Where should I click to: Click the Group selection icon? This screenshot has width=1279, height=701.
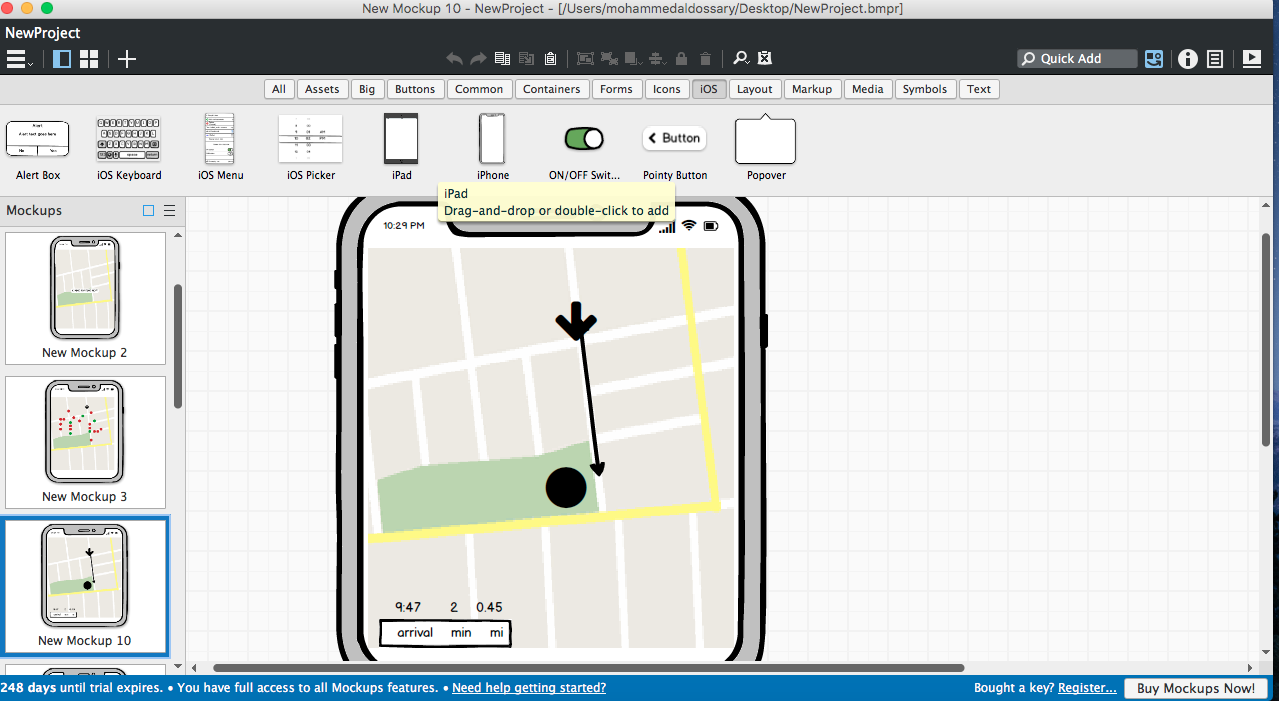click(x=585, y=59)
